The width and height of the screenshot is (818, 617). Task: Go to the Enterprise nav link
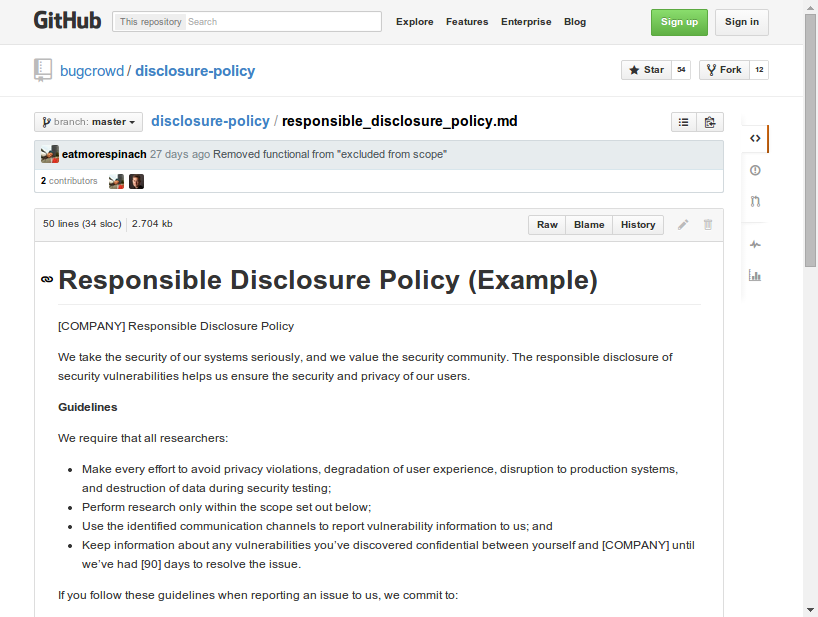526,22
